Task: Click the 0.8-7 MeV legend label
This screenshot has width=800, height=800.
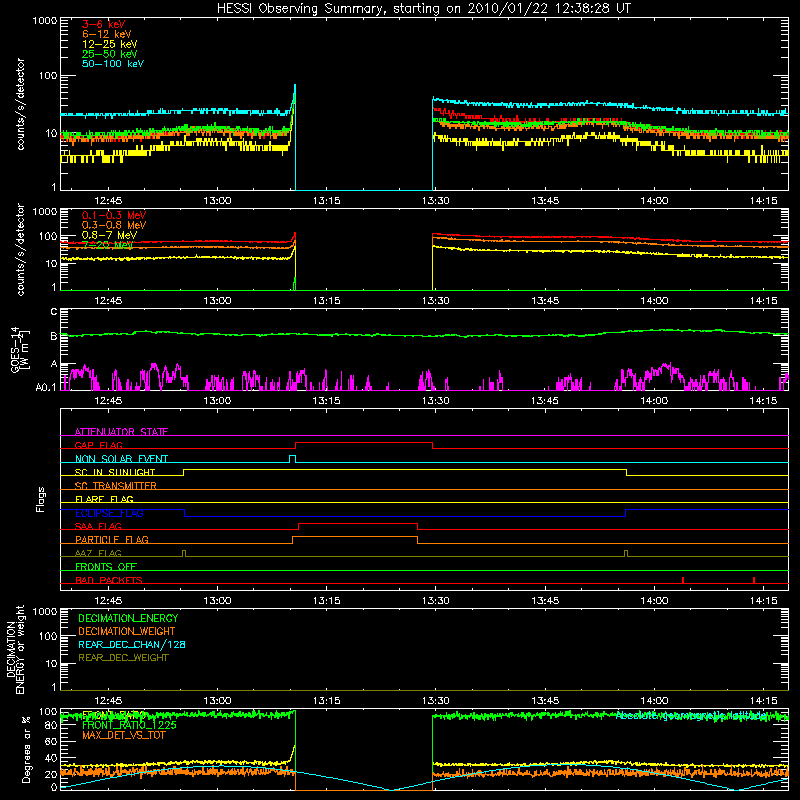Action: [109, 235]
